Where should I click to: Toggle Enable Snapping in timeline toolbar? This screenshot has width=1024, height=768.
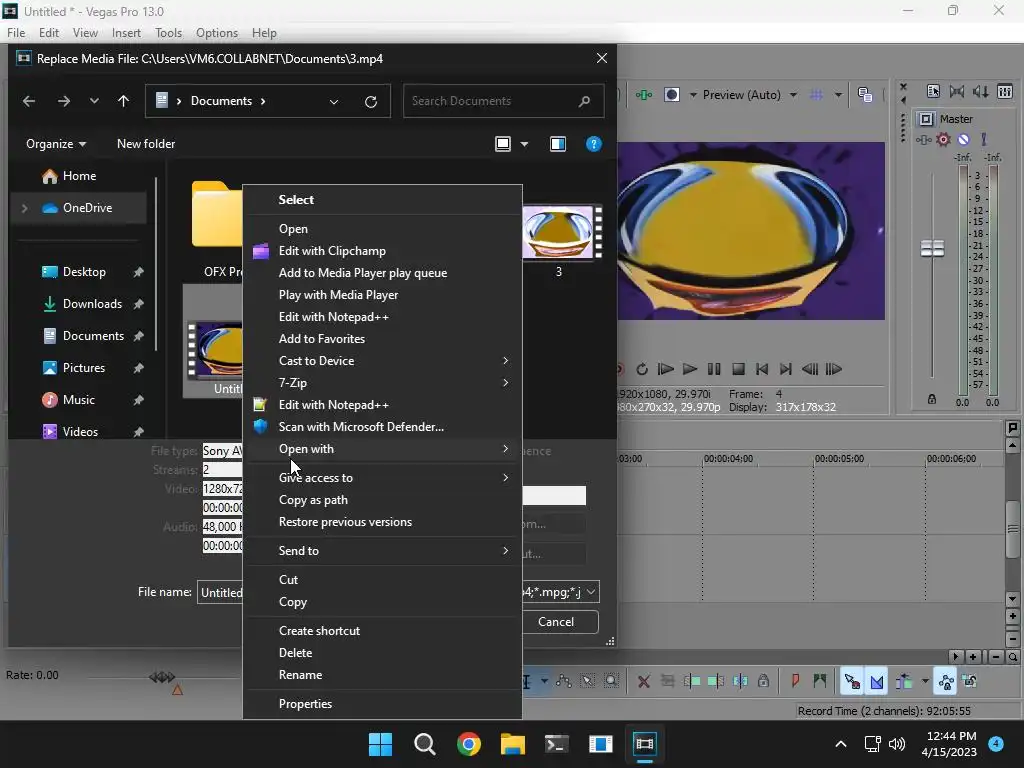[852, 681]
